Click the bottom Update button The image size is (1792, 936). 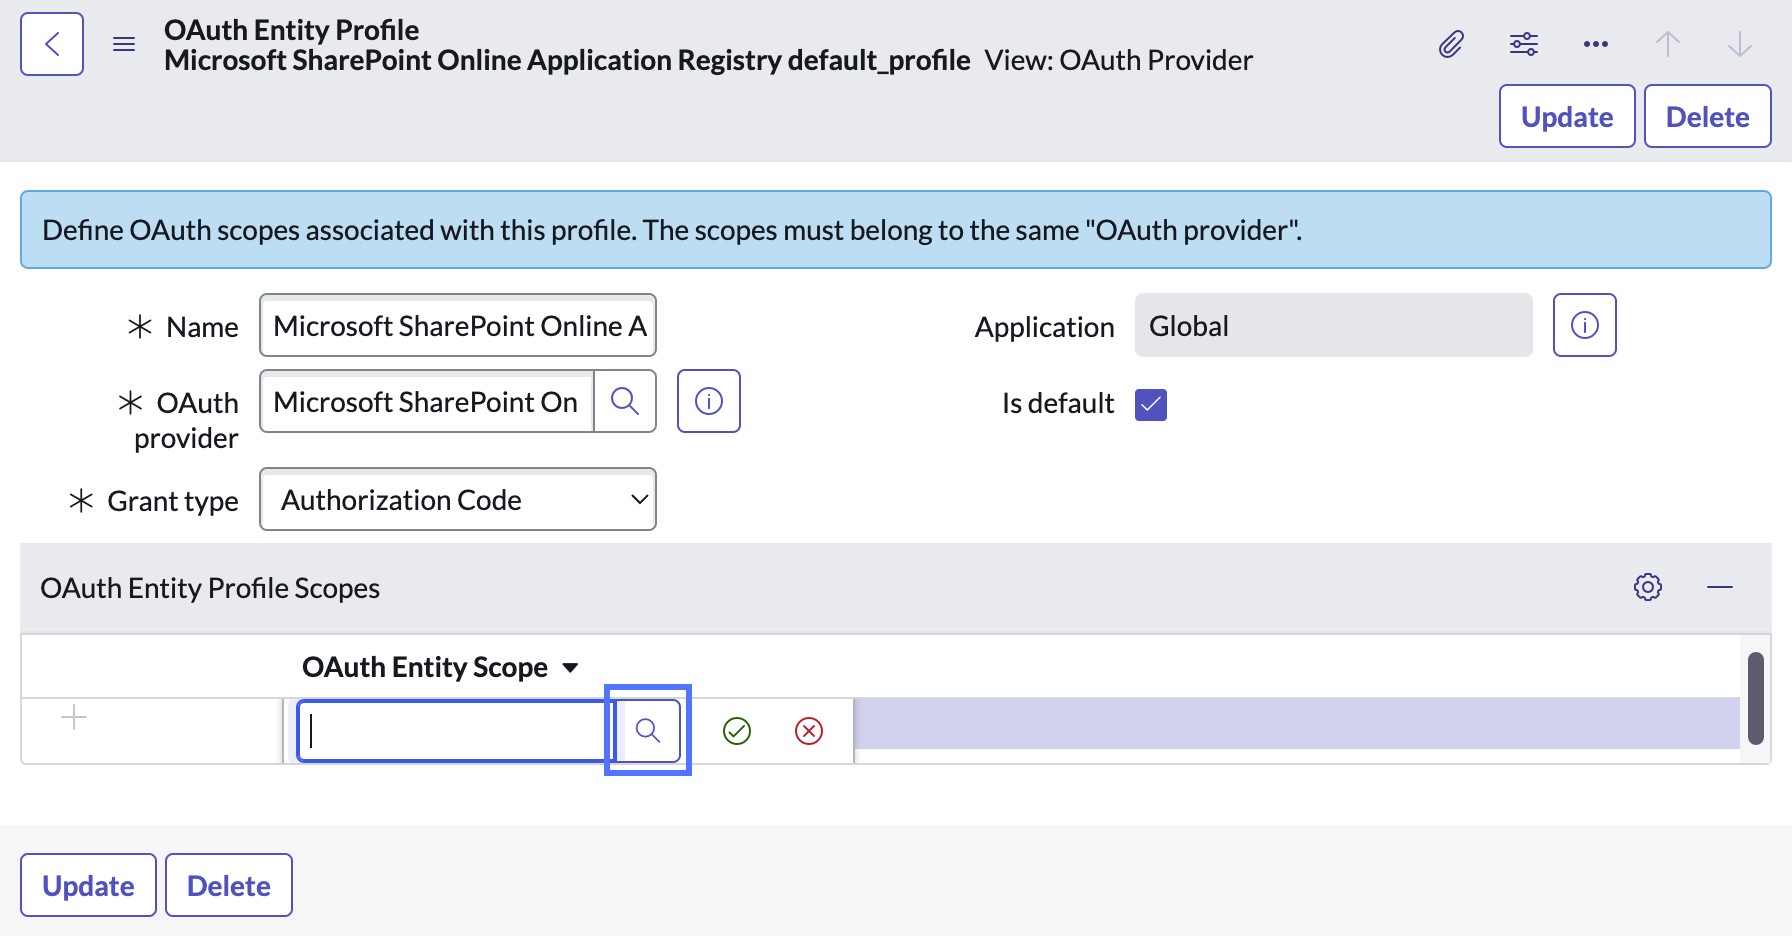88,885
